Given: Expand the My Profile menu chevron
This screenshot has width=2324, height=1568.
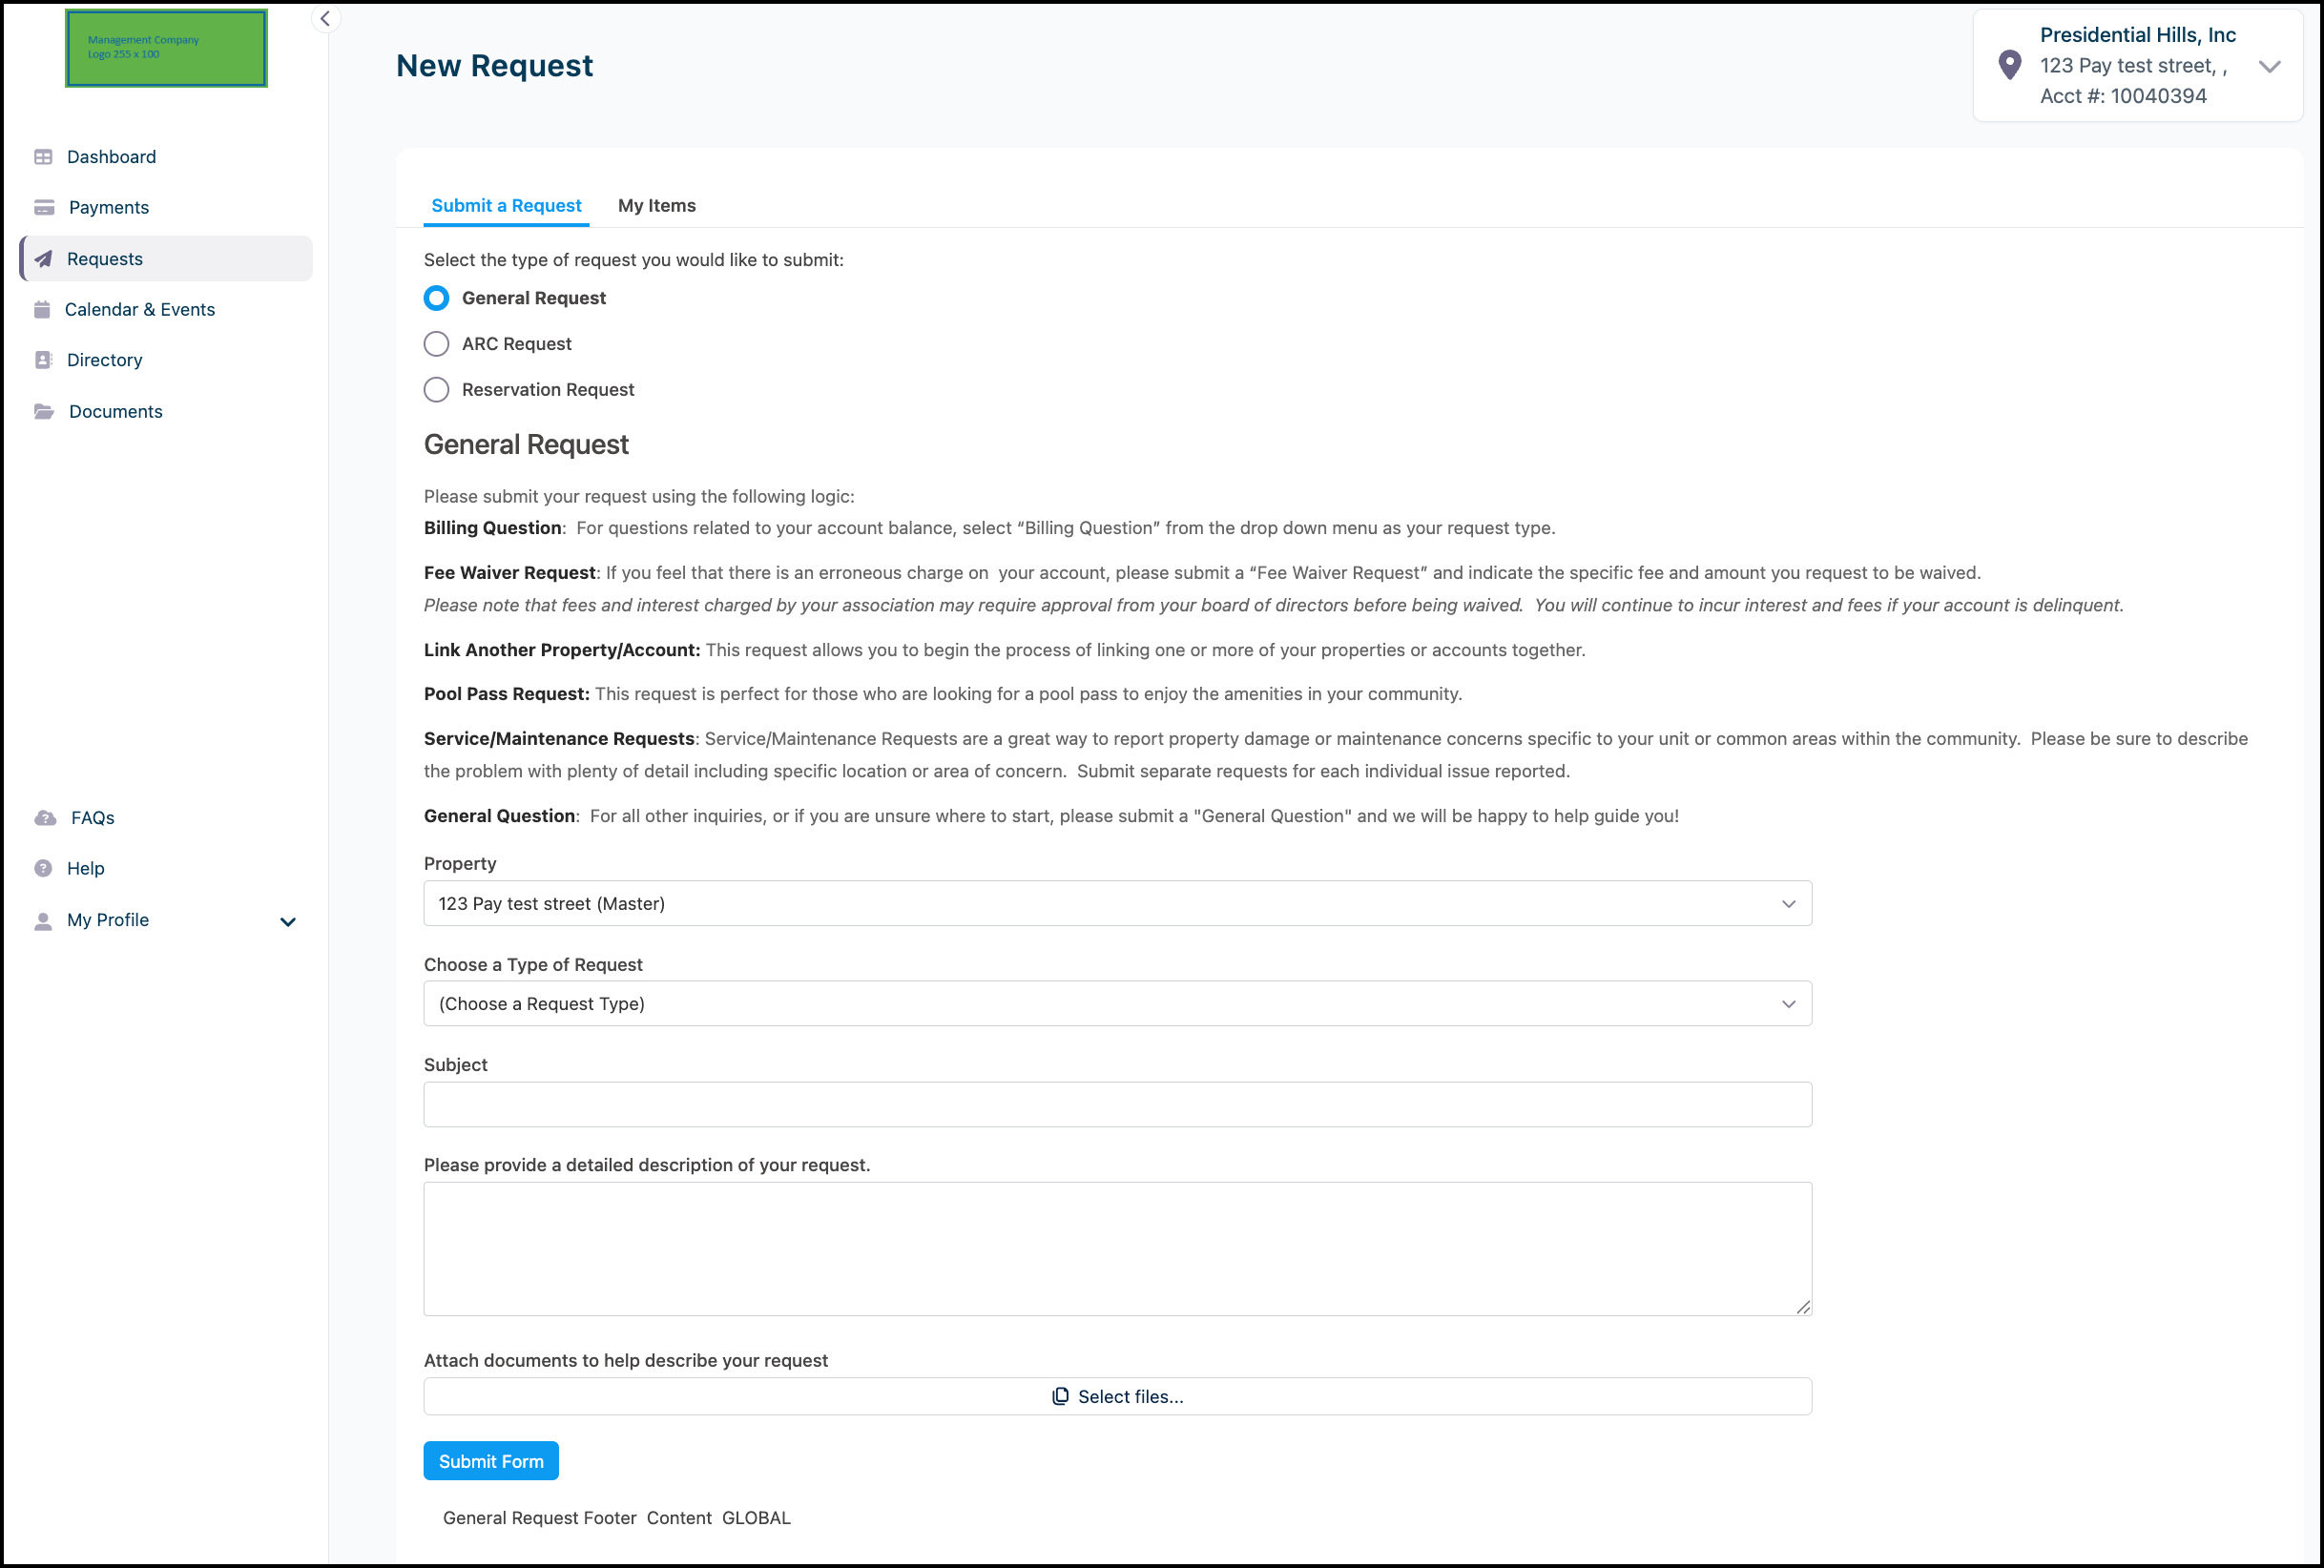Looking at the screenshot, I should pyautogui.click(x=288, y=921).
